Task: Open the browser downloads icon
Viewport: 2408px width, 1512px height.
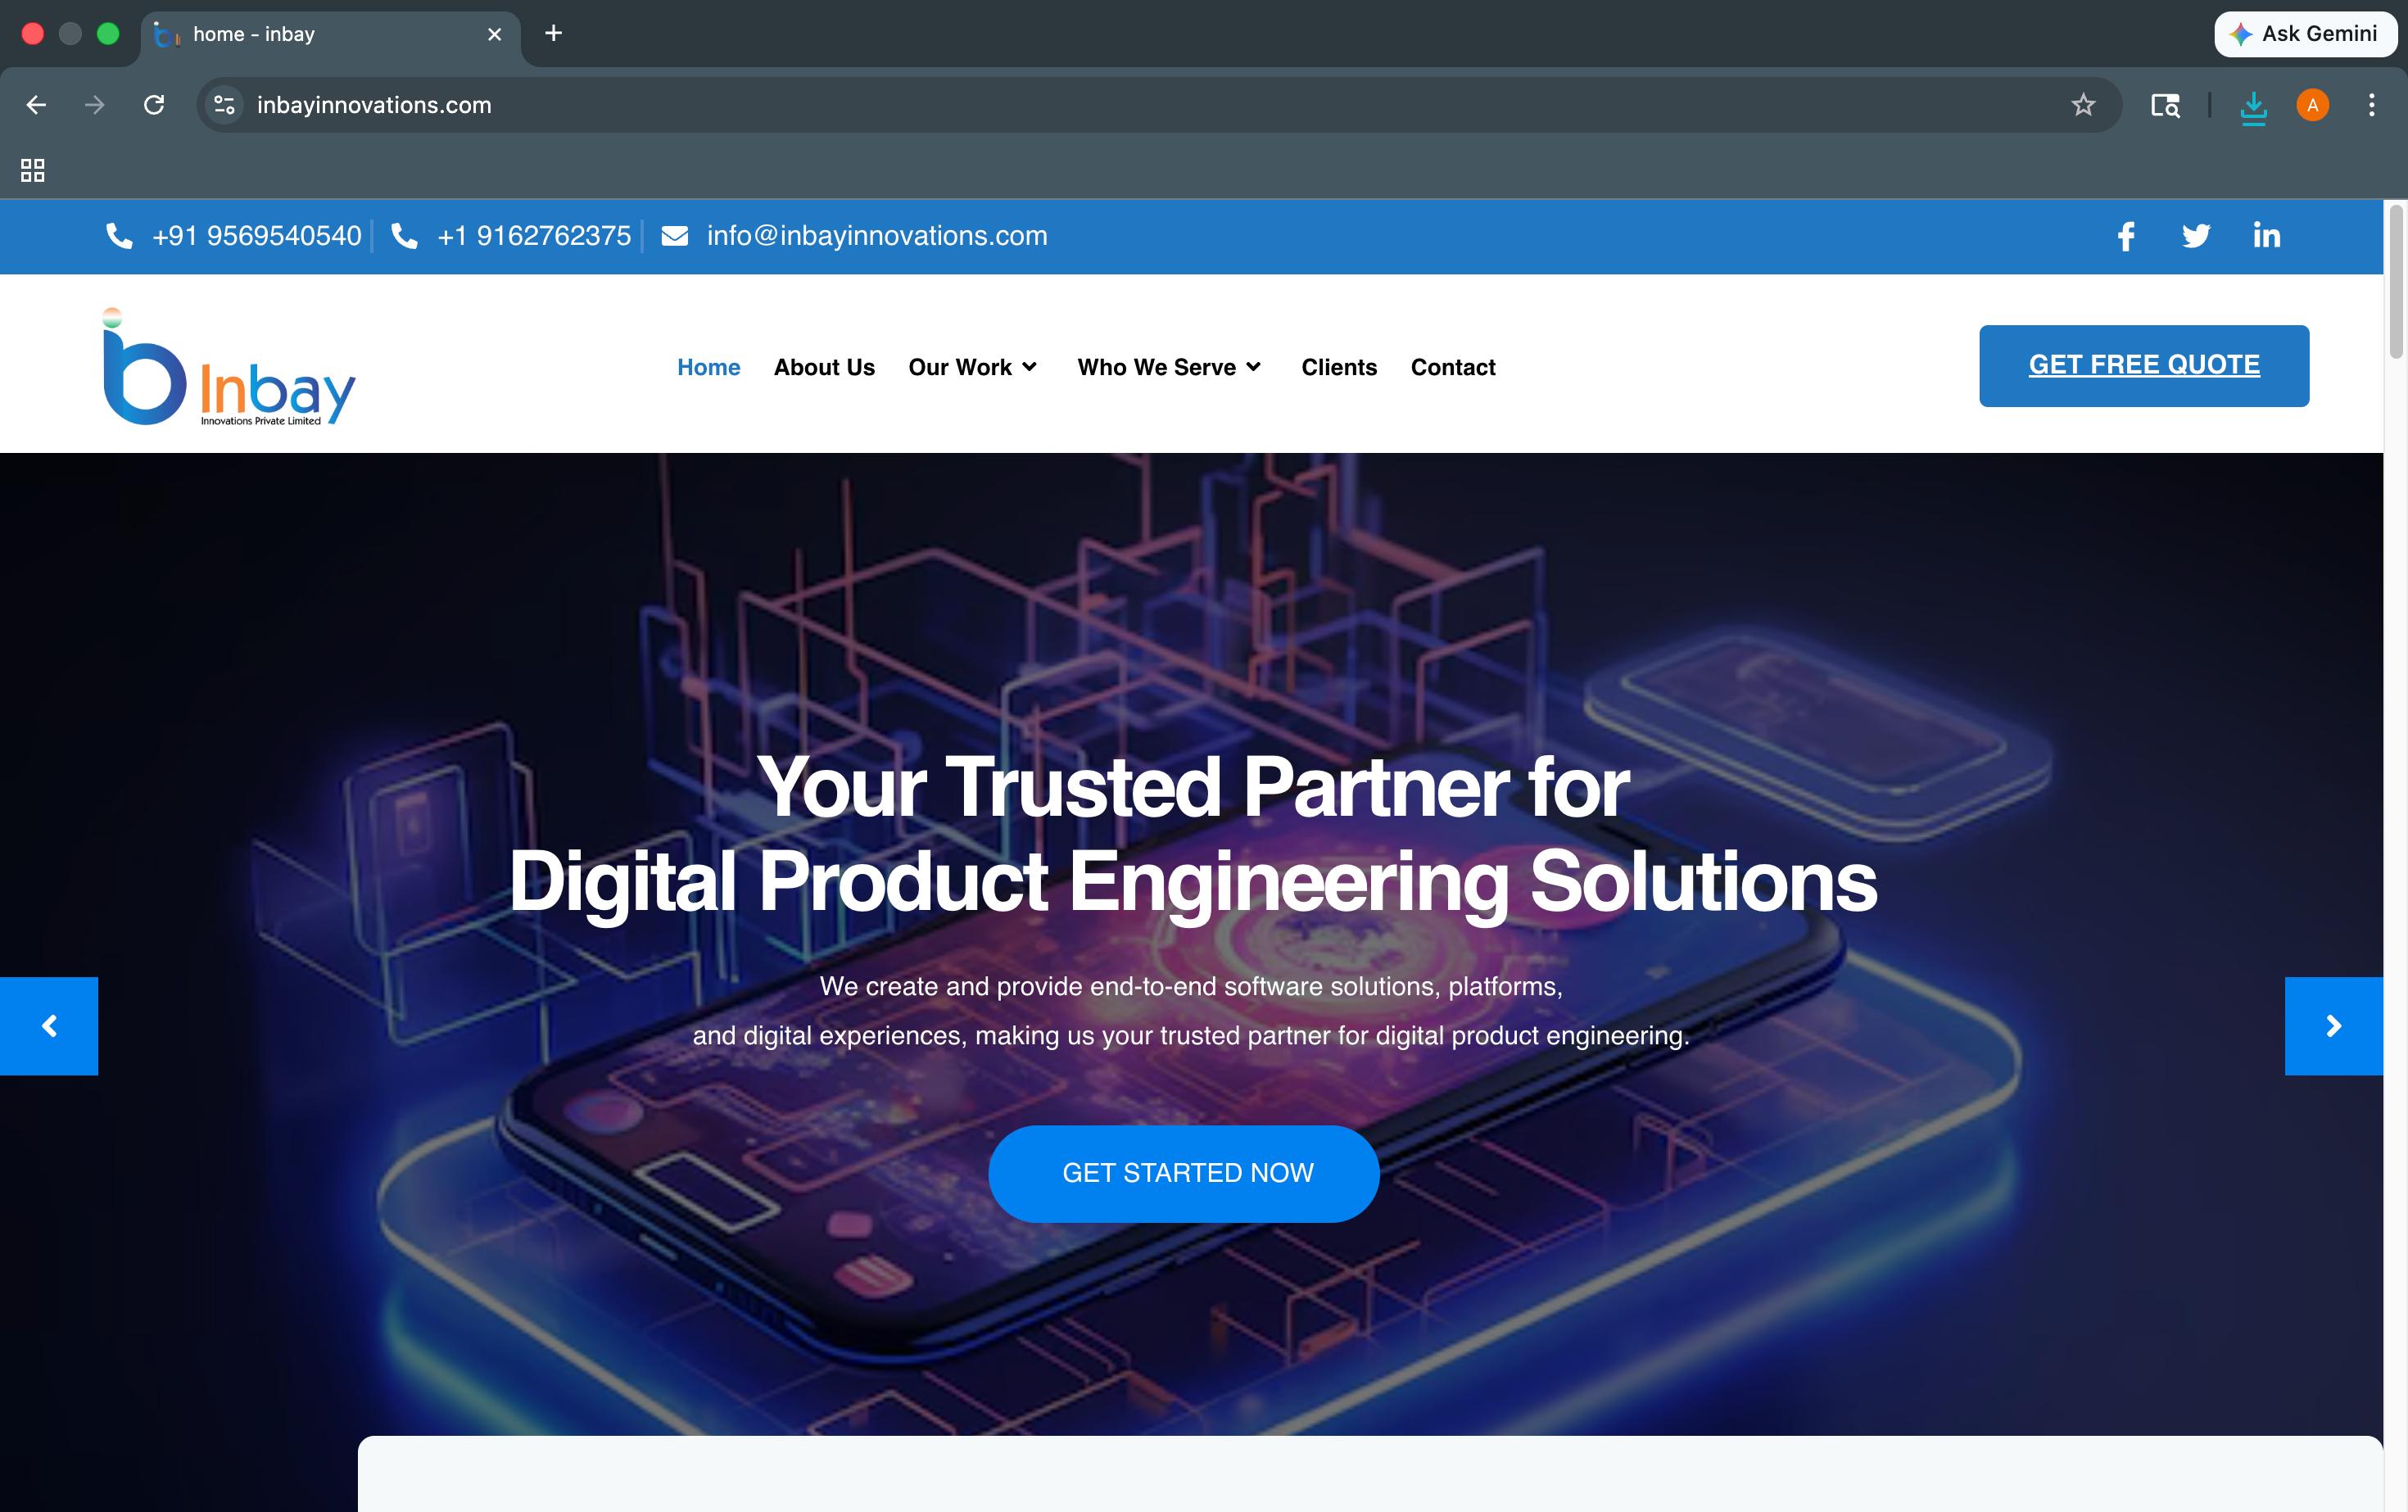Action: pyautogui.click(x=2253, y=106)
